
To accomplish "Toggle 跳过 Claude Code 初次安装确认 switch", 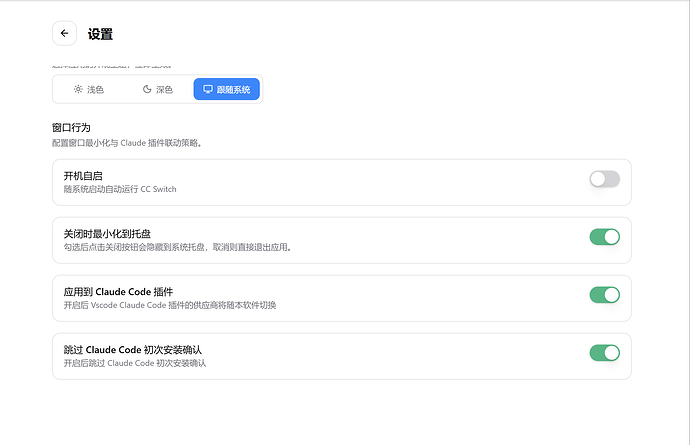I will tap(605, 353).
